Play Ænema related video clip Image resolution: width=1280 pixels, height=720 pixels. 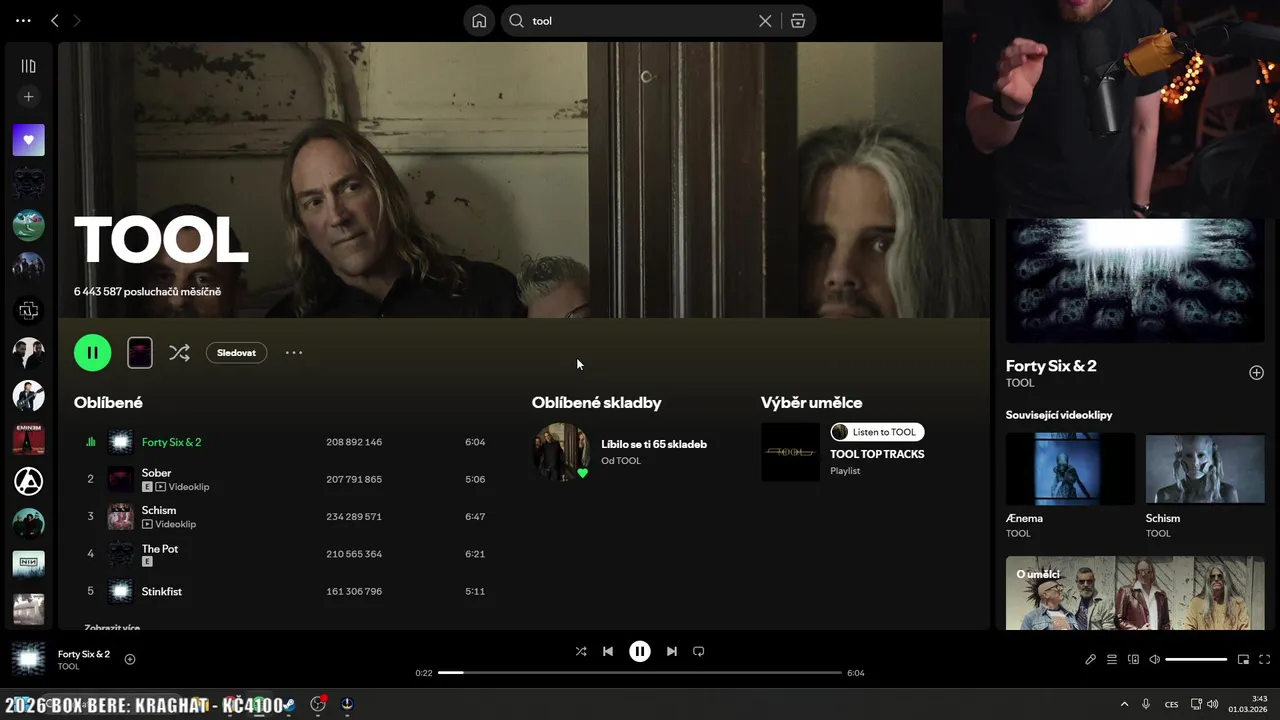click(1070, 468)
